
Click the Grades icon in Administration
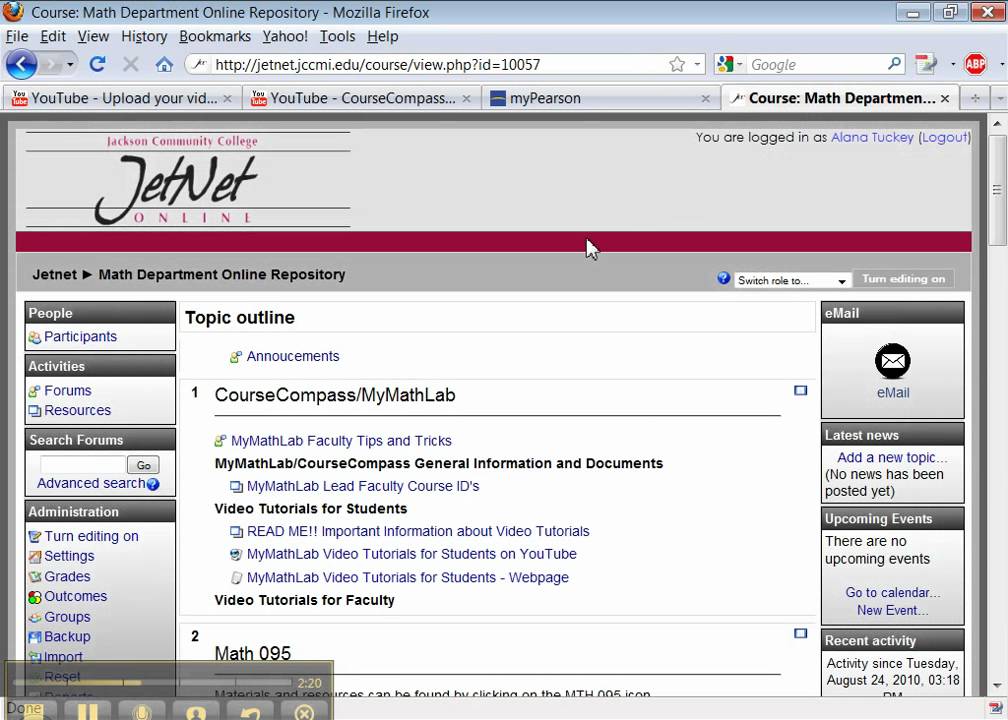coord(35,577)
